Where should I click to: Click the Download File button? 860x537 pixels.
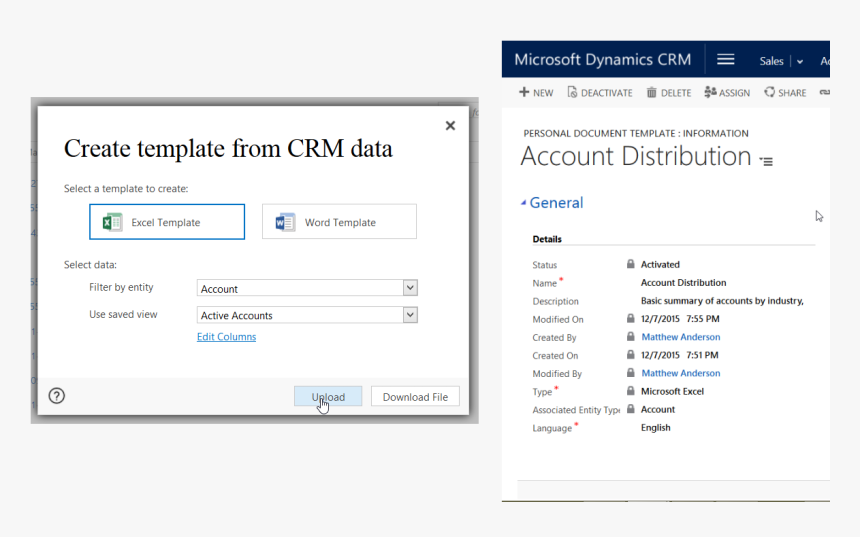tap(415, 397)
